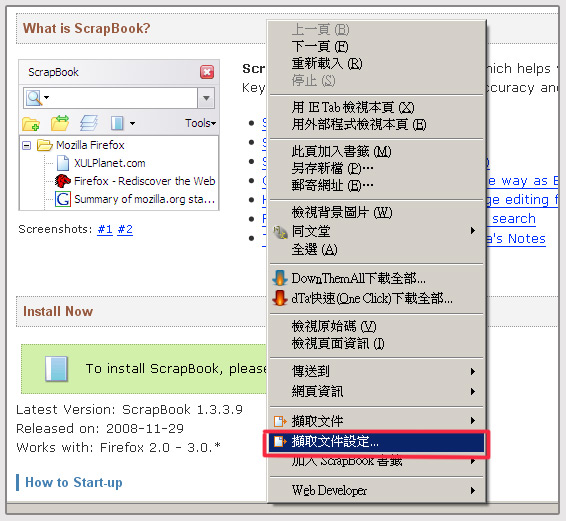
Task: Open screenshot link #1
Action: tap(105, 229)
